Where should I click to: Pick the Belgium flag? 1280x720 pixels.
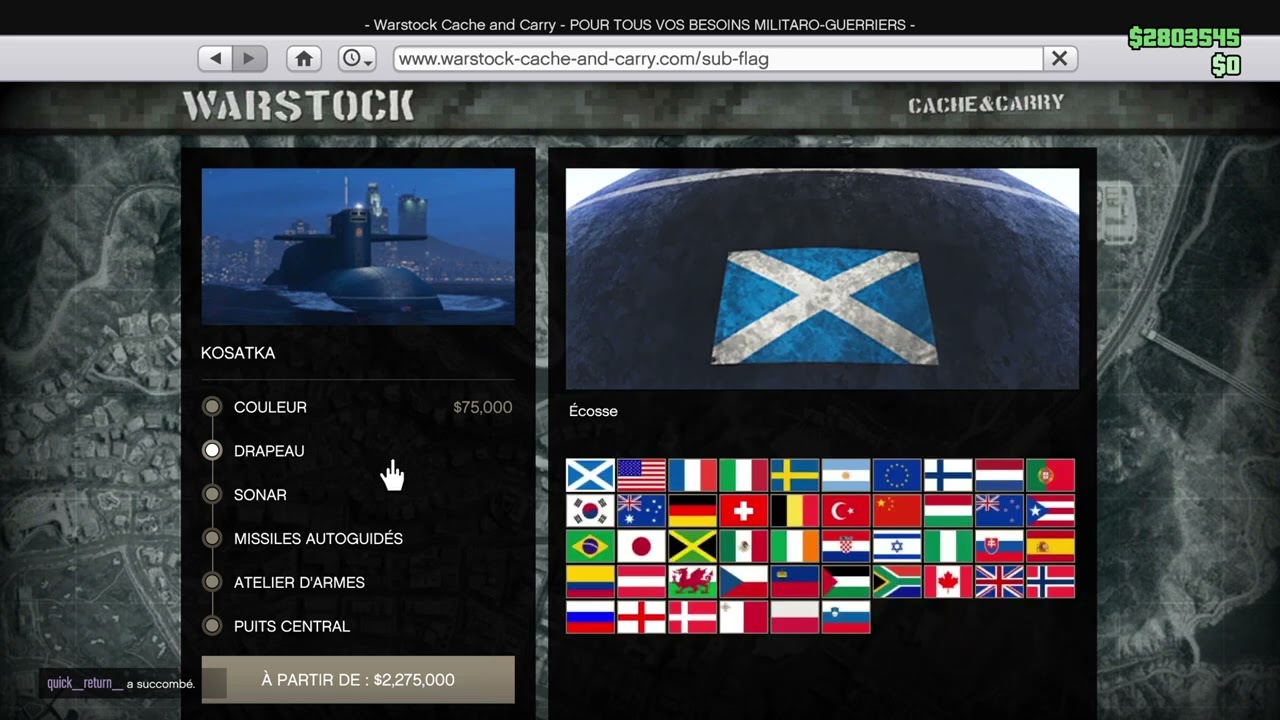coord(794,511)
